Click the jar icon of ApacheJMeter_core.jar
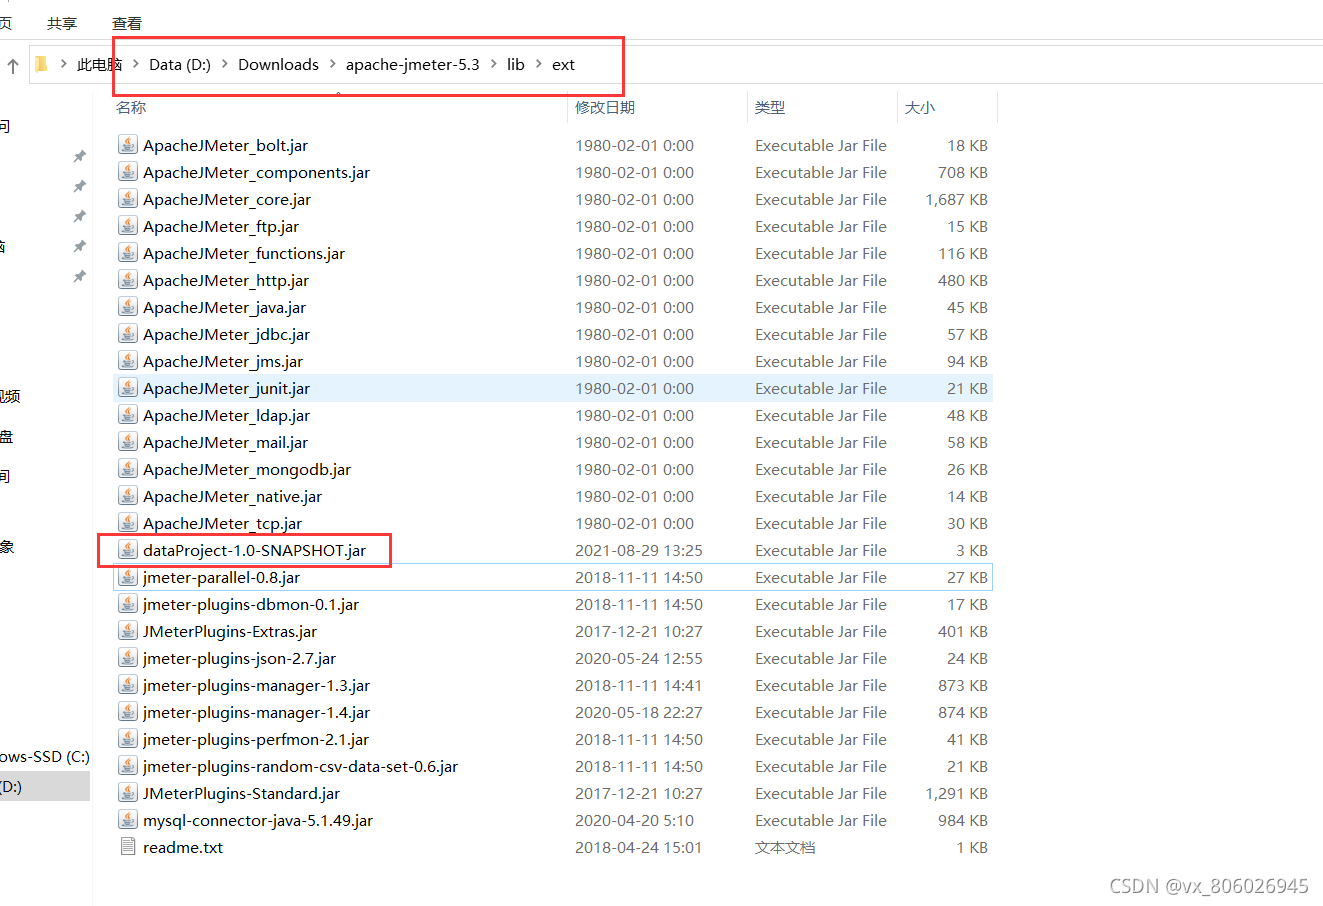The height and width of the screenshot is (906, 1323). 128,199
